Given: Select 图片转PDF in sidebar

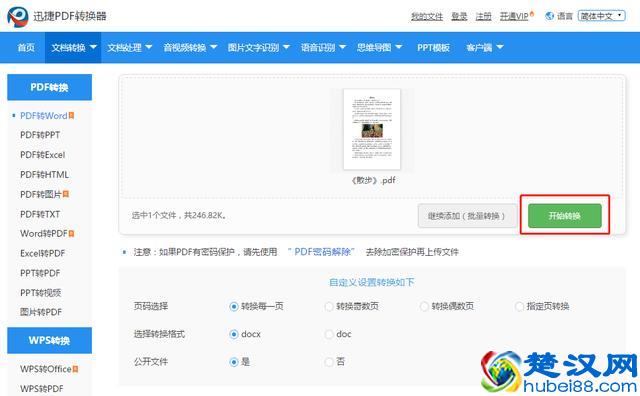Looking at the screenshot, I should [41, 312].
